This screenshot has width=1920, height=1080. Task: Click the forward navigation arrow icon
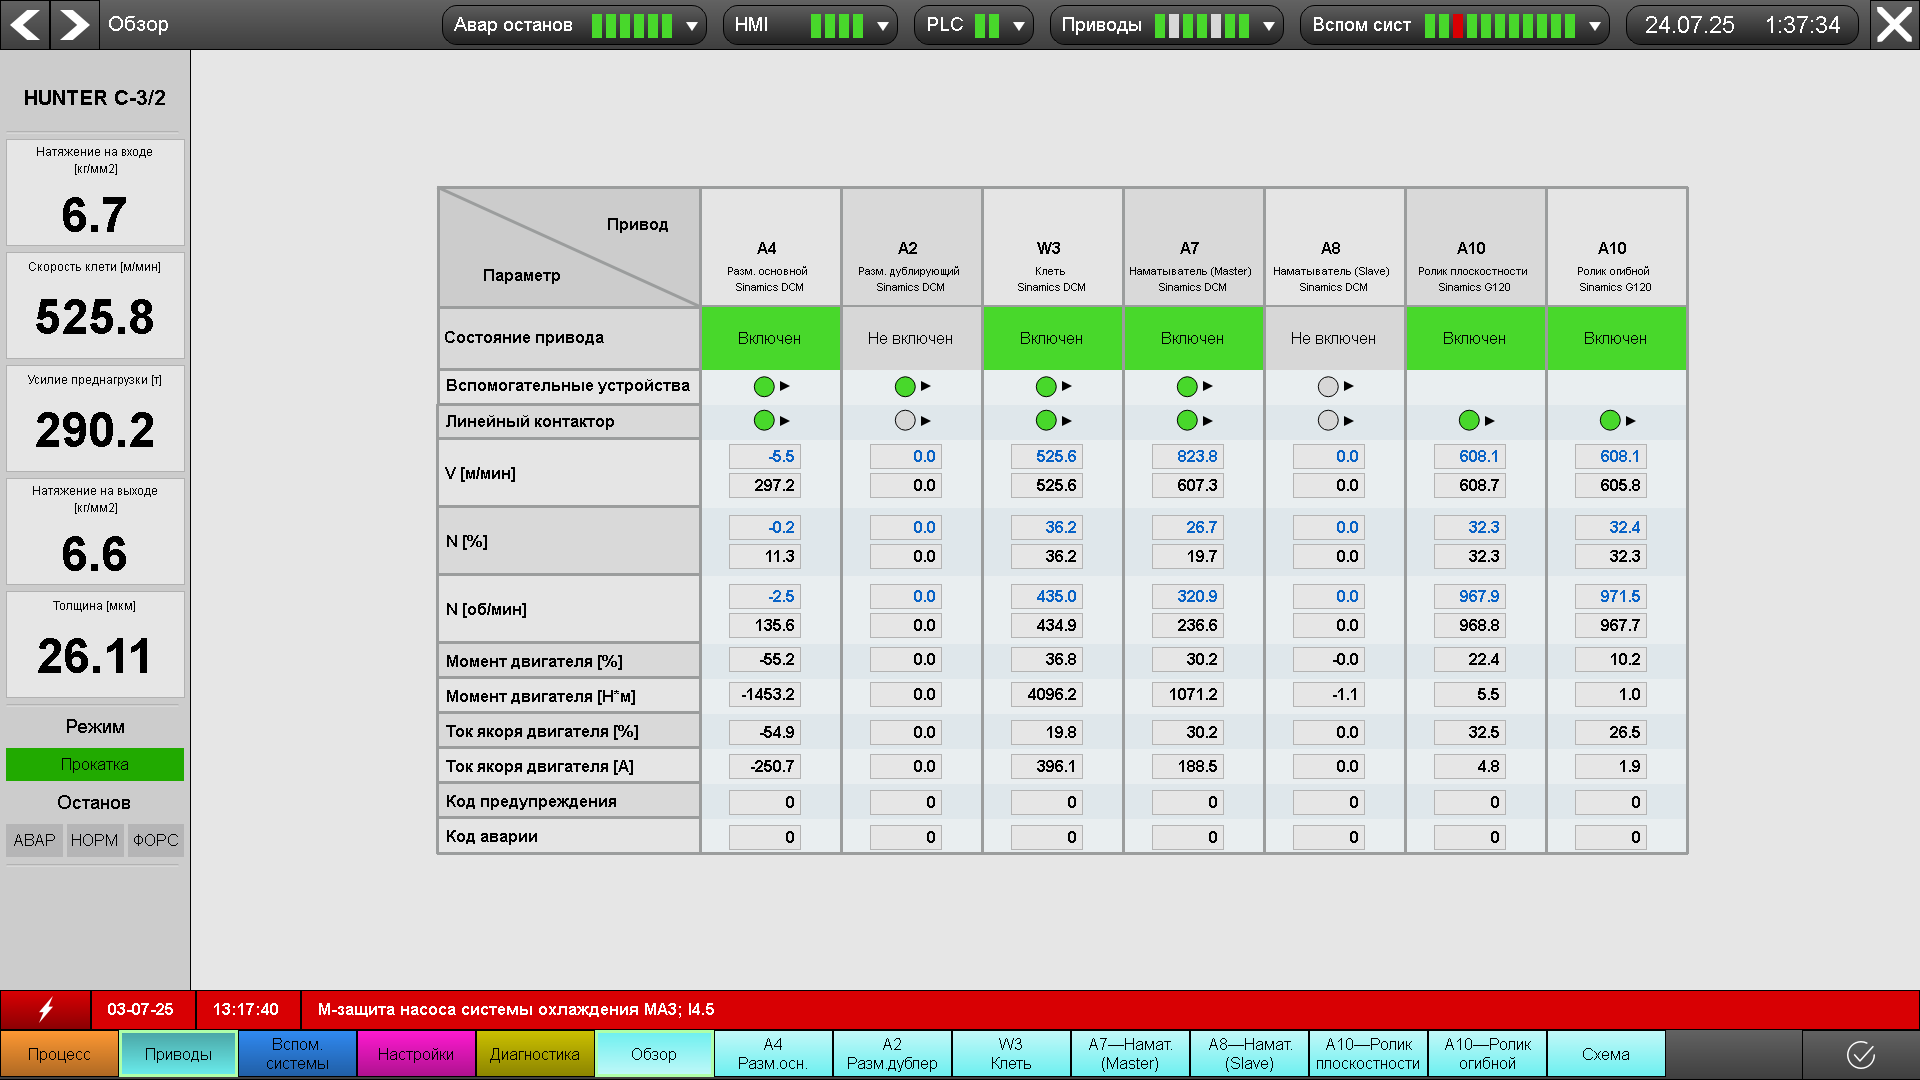(x=74, y=24)
